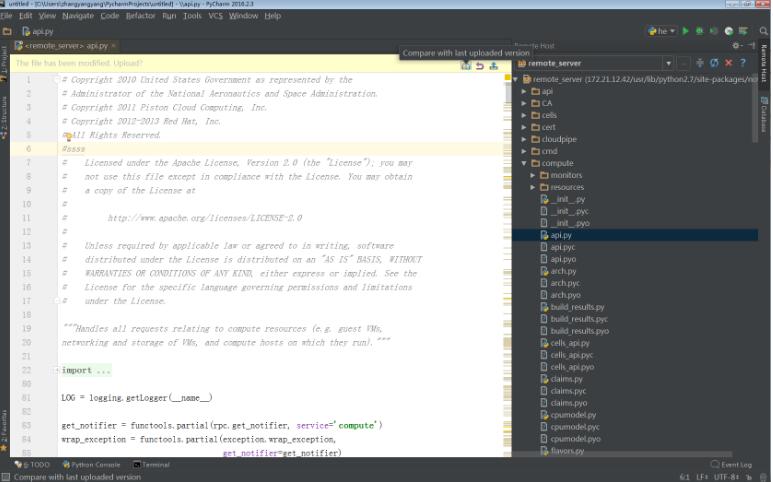
Task: Click Compare with last uploaded version icon
Action: 465,66
